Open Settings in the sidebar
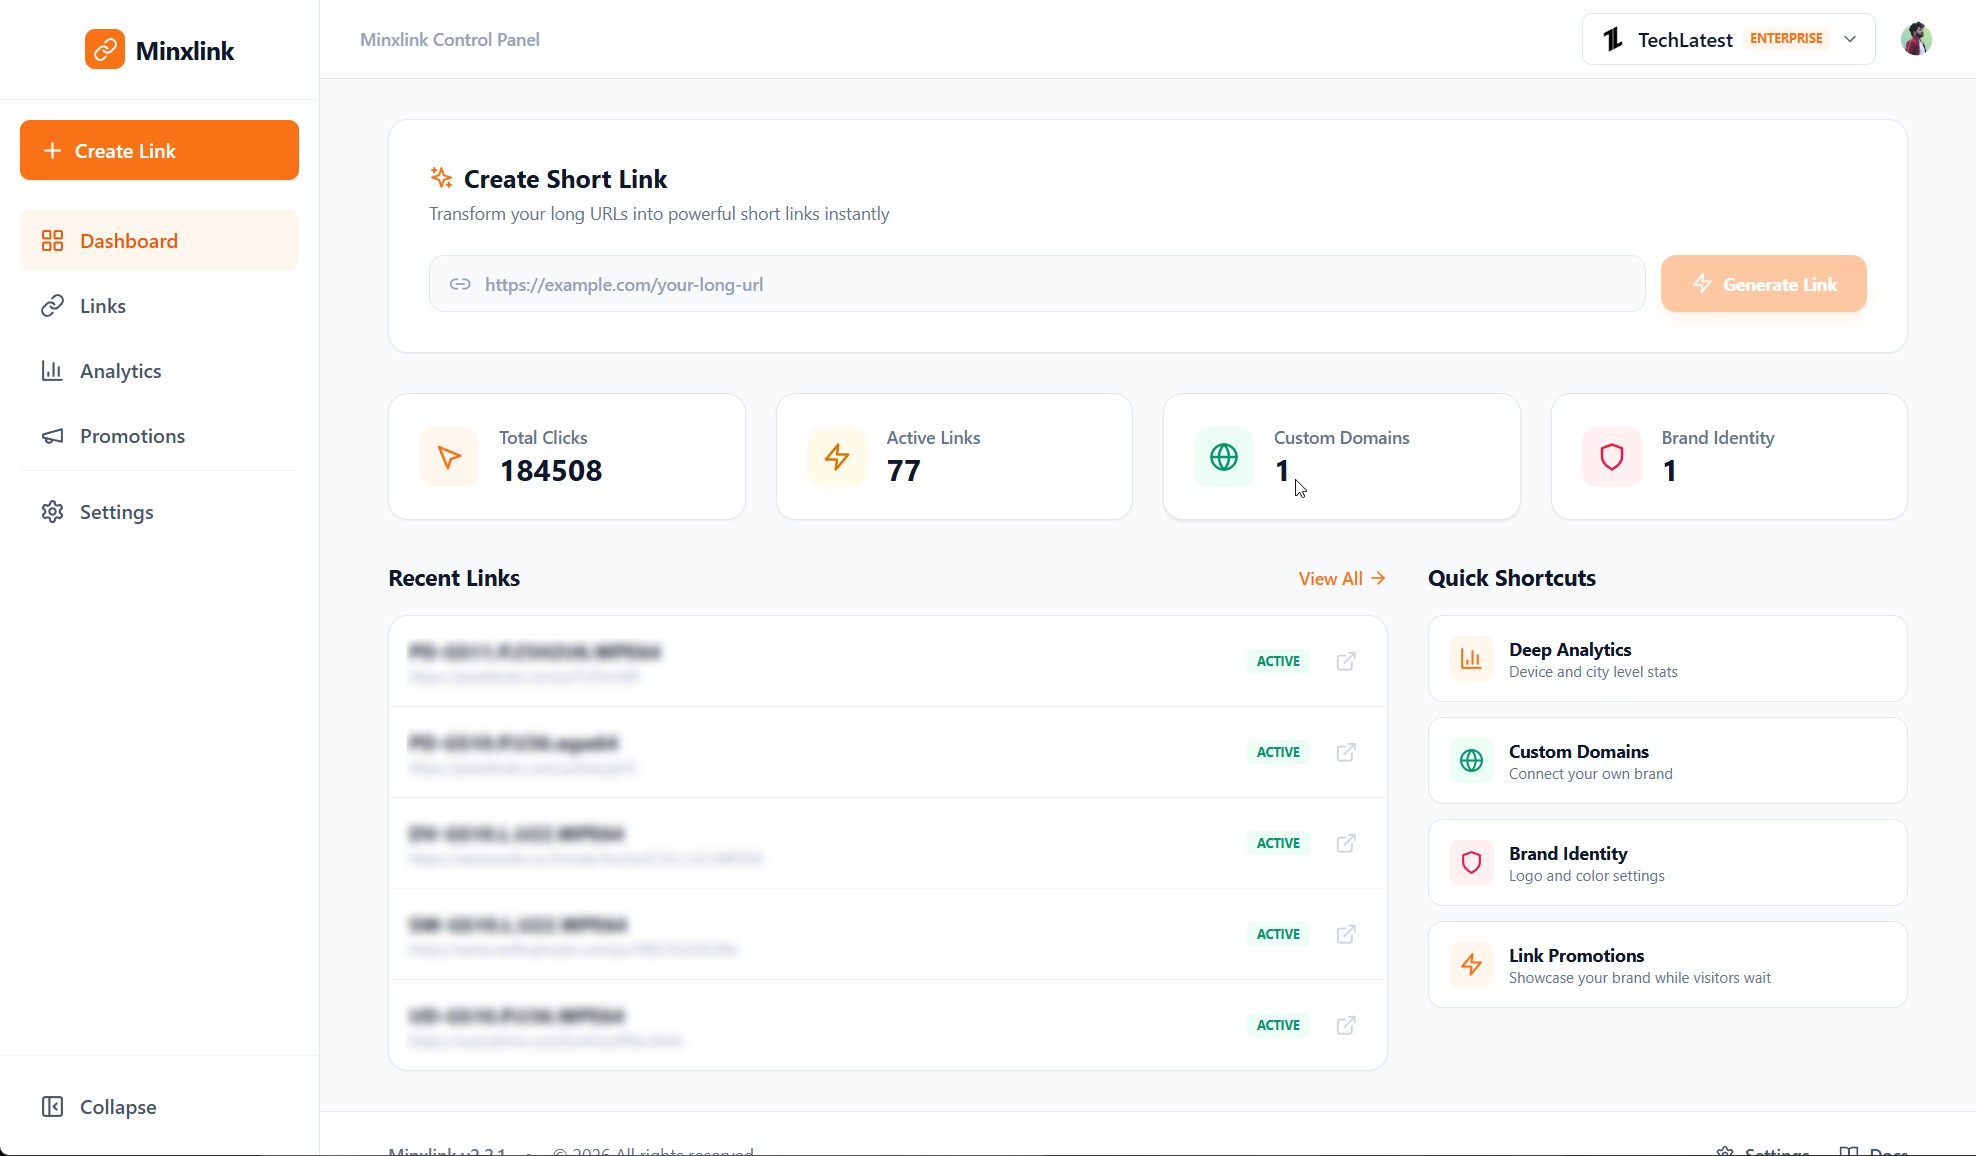Viewport: 1976px width, 1156px height. [159, 511]
